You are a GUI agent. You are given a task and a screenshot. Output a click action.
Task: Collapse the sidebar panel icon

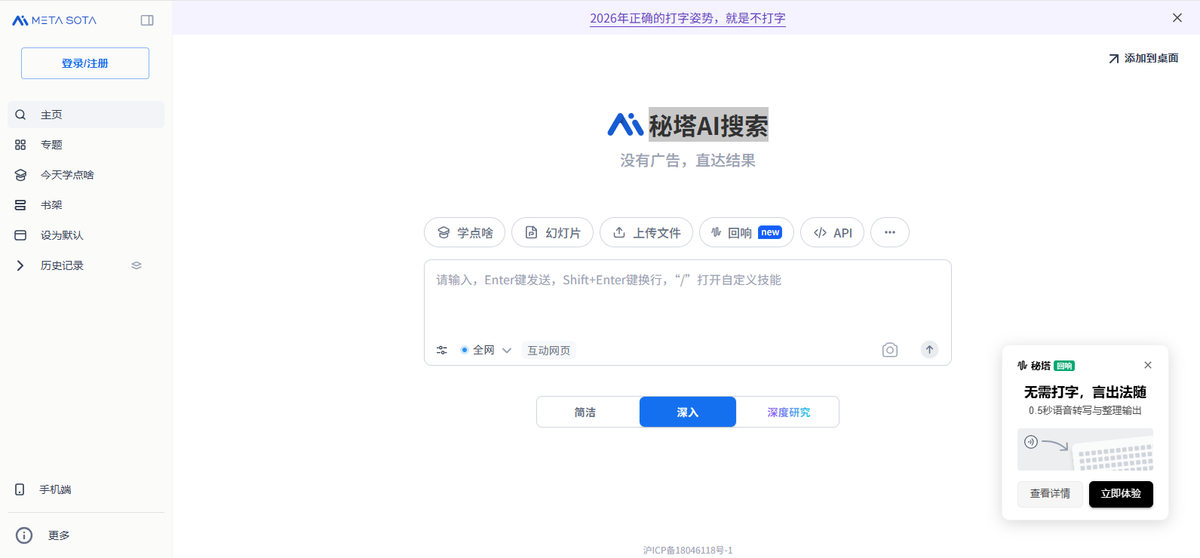coord(147,20)
